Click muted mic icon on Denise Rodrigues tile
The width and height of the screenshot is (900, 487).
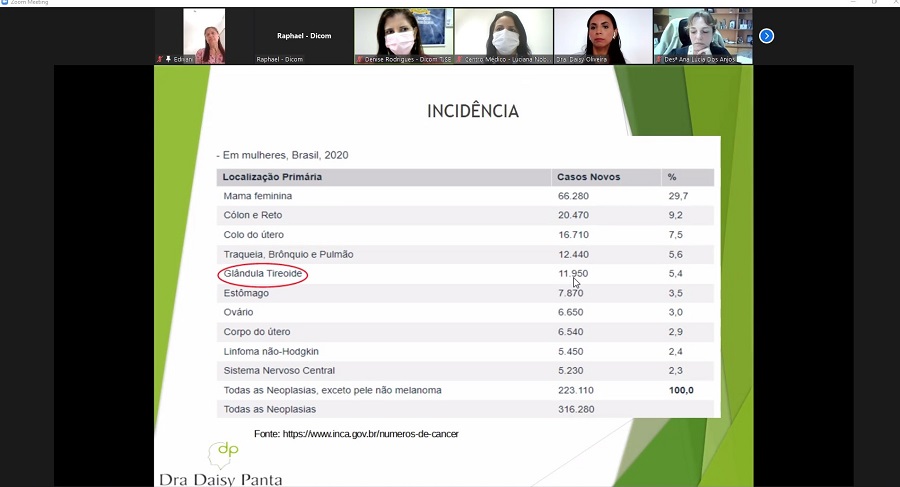359,59
